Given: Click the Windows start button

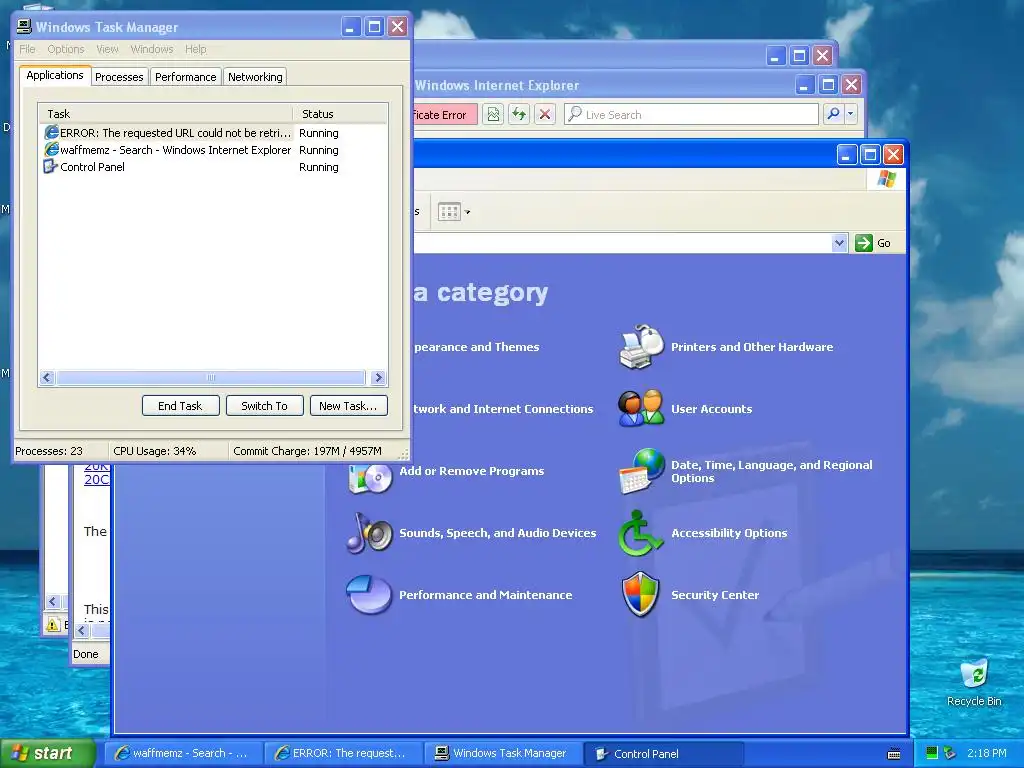Looking at the screenshot, I should pos(48,753).
